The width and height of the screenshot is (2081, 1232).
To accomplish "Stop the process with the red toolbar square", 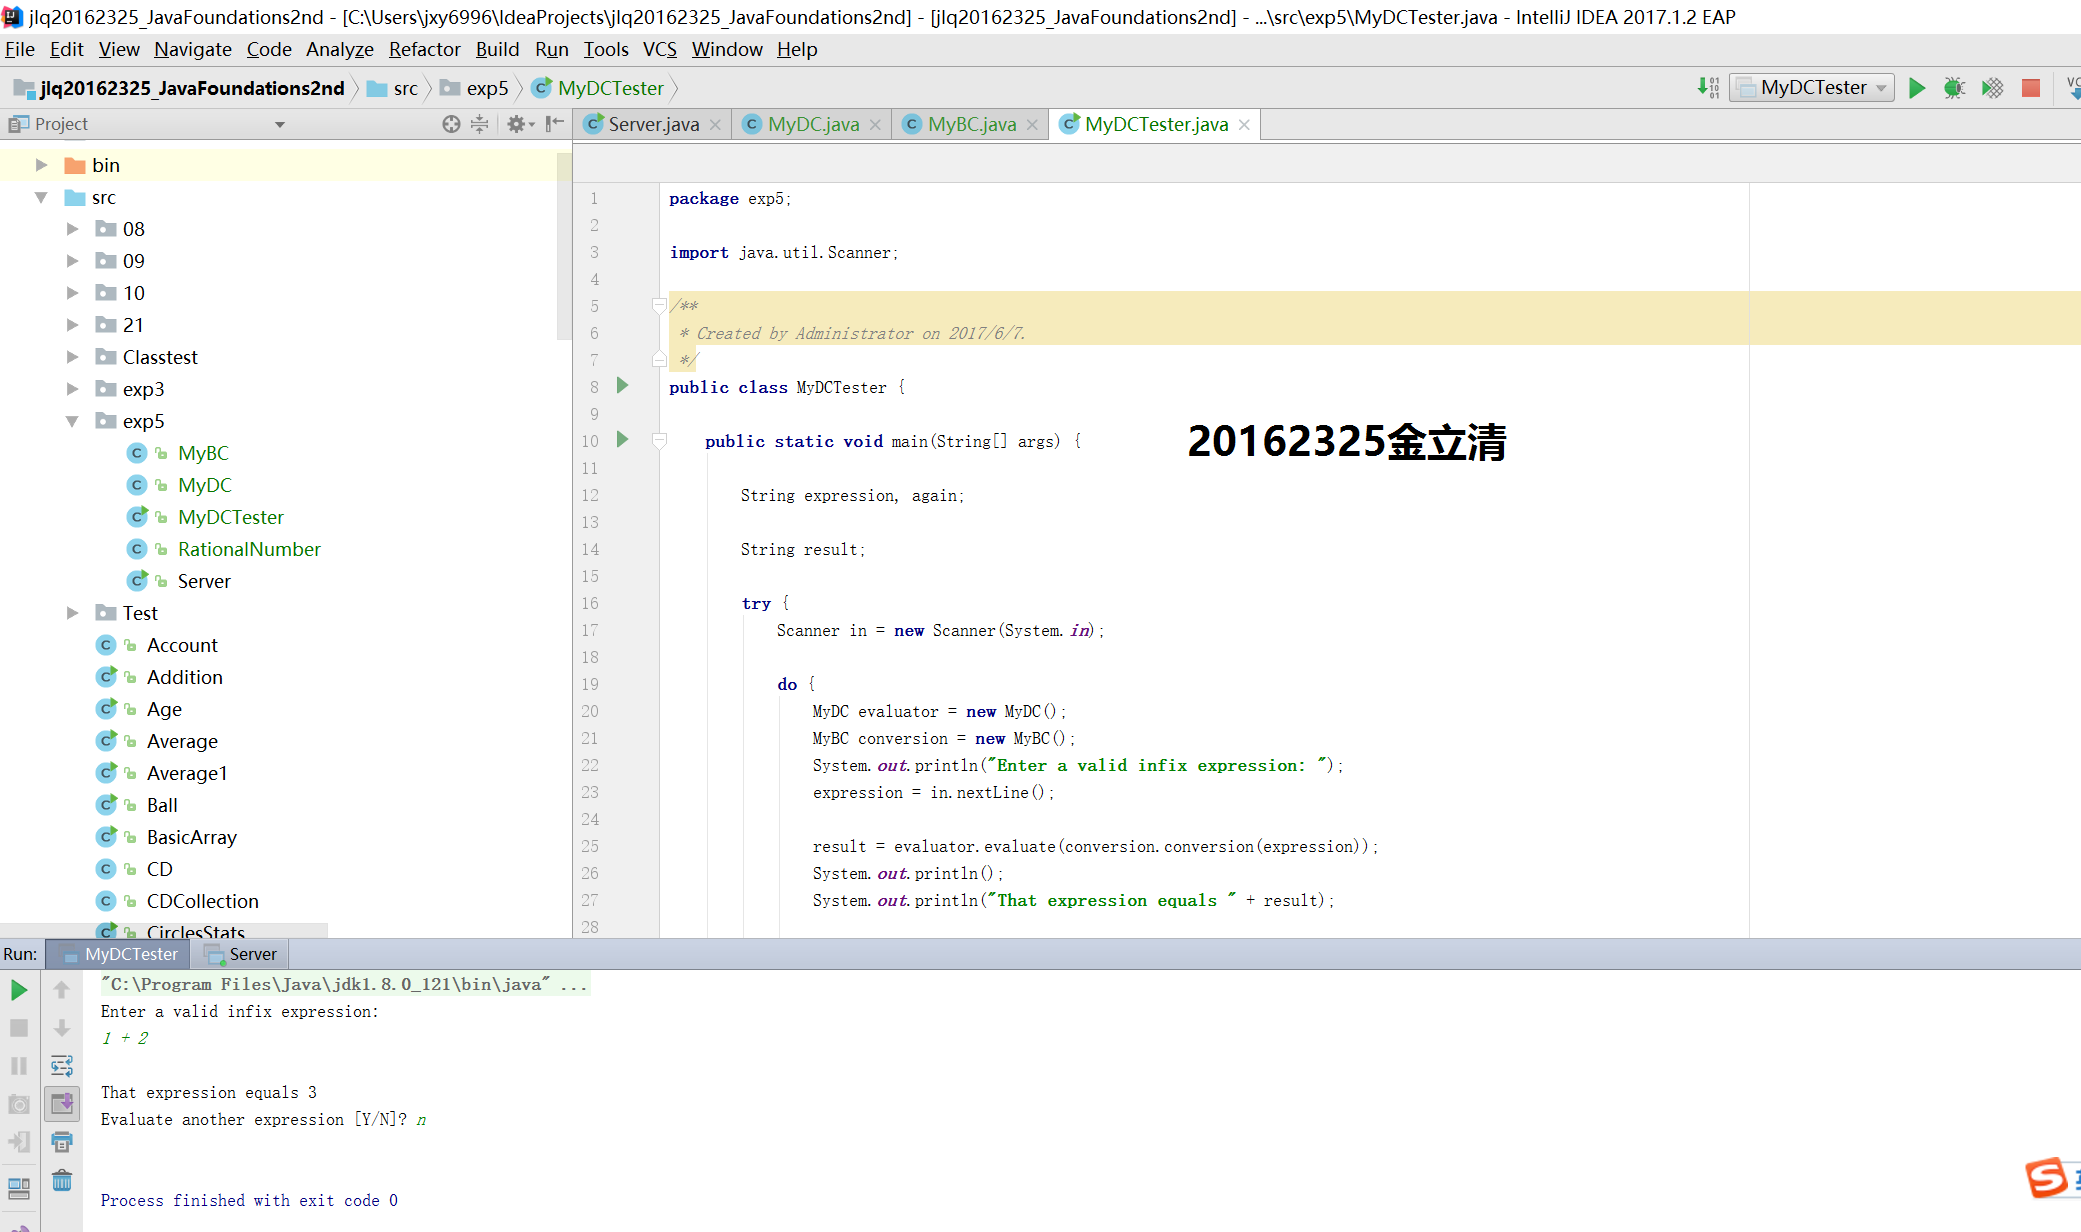I will [2030, 88].
